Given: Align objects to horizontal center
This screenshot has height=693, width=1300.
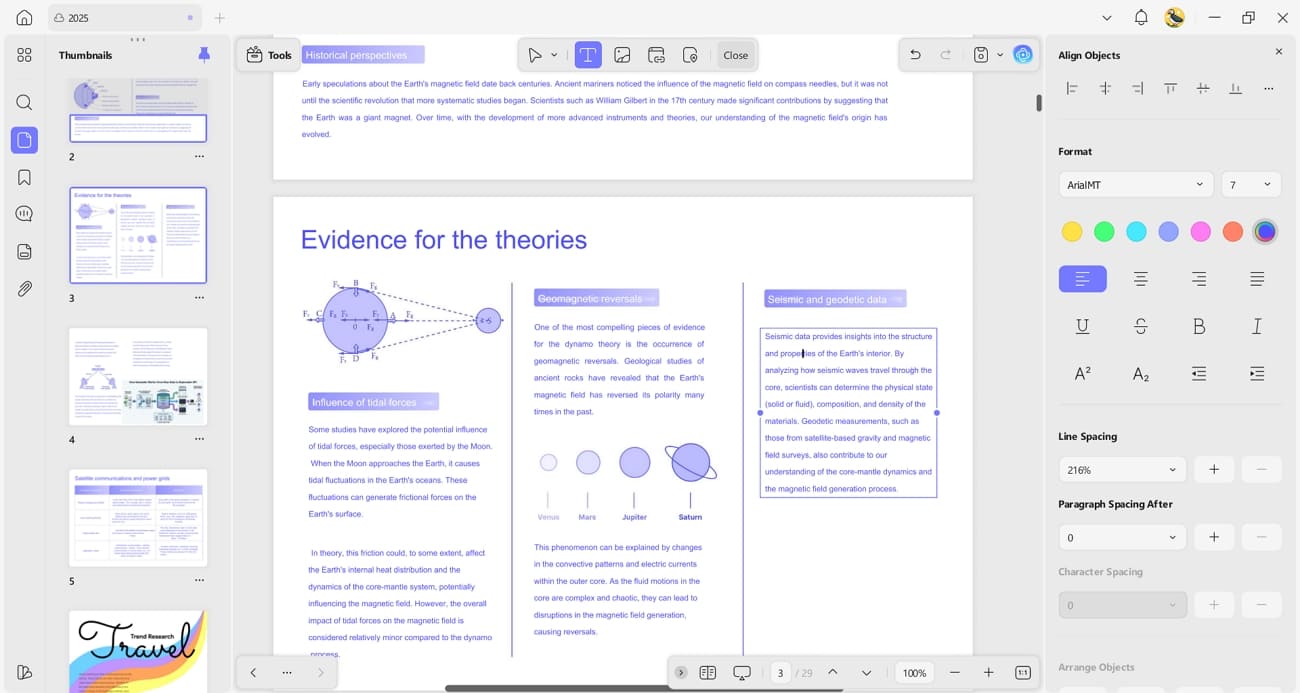Looking at the screenshot, I should point(1105,88).
